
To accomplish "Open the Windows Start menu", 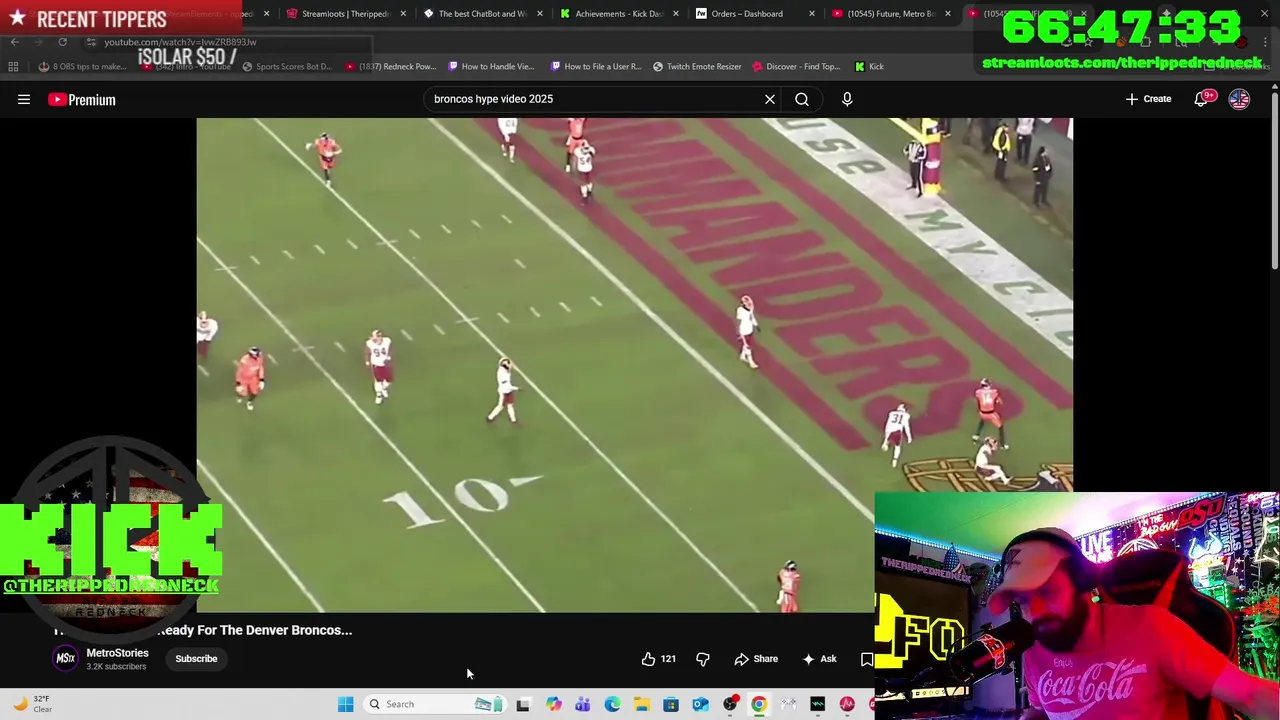I will [345, 704].
